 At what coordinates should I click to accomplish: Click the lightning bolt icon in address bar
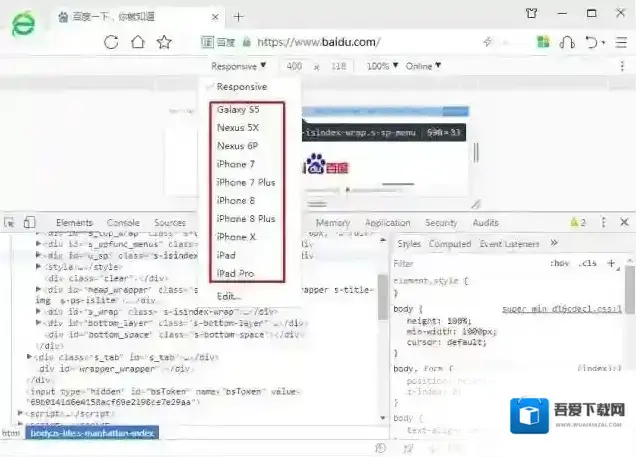pos(487,42)
